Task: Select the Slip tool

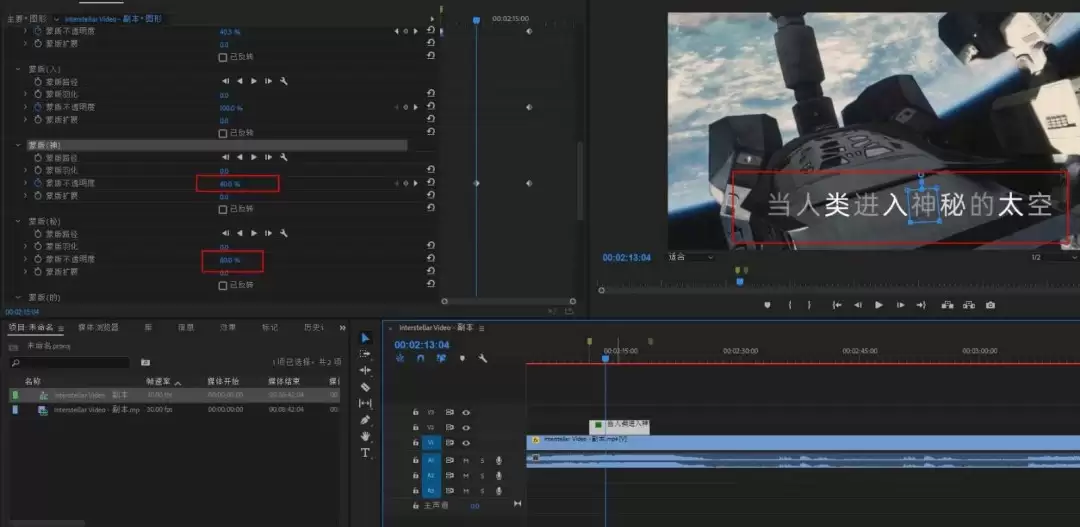Action: pos(365,403)
